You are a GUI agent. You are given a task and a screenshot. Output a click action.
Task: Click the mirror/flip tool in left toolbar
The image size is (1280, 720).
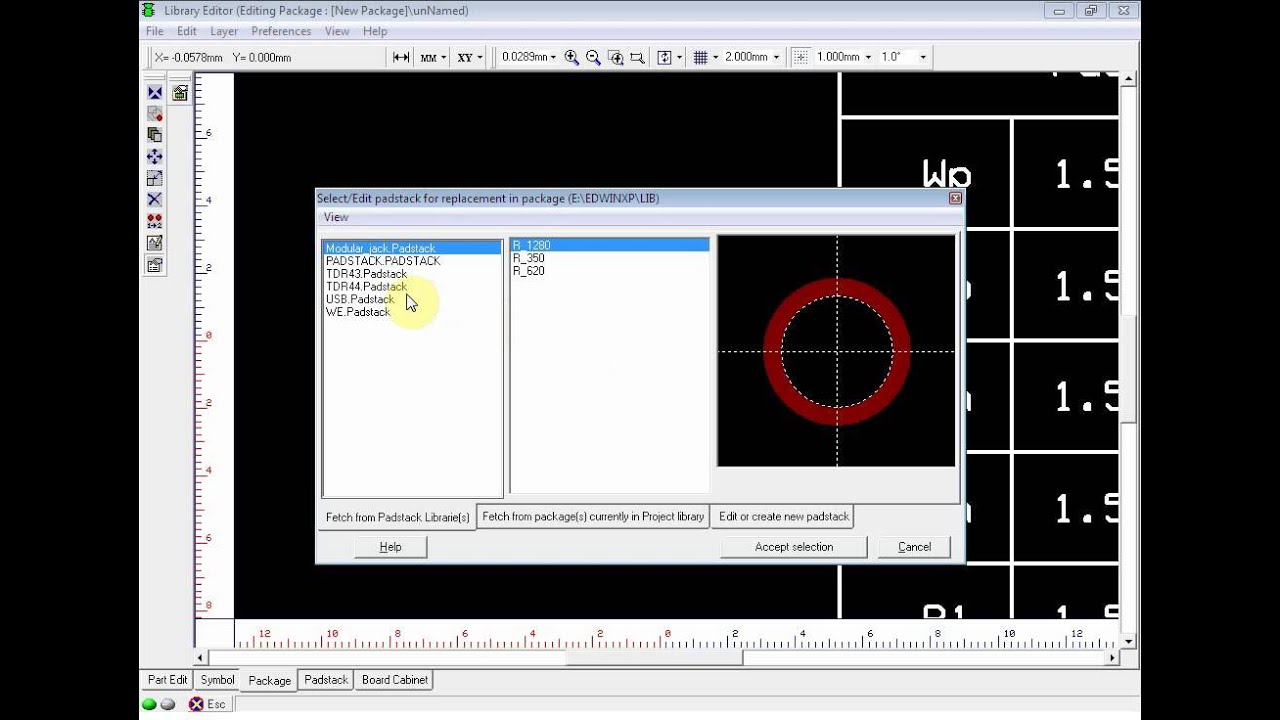point(154,92)
